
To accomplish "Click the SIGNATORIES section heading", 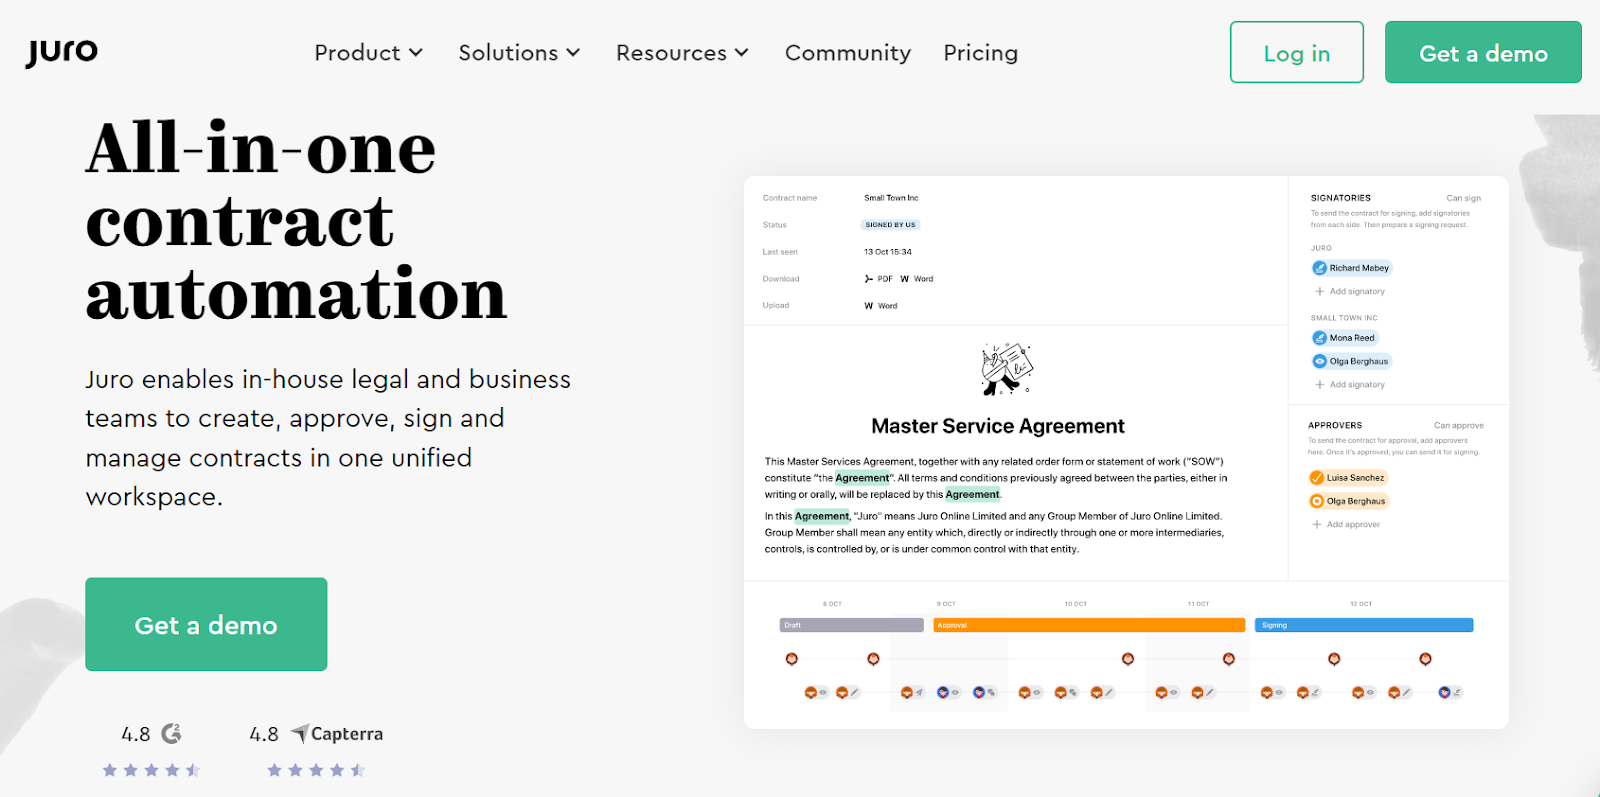I will tap(1341, 198).
